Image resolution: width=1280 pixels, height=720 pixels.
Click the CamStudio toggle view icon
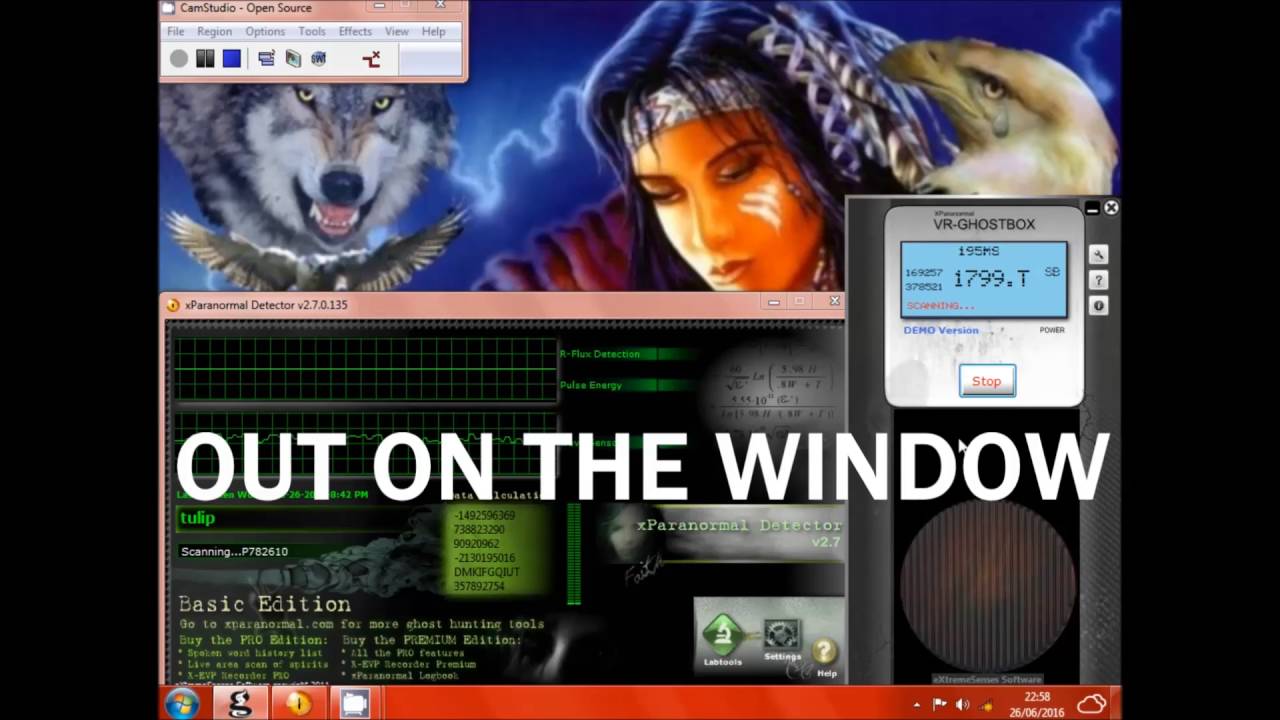click(x=266, y=59)
